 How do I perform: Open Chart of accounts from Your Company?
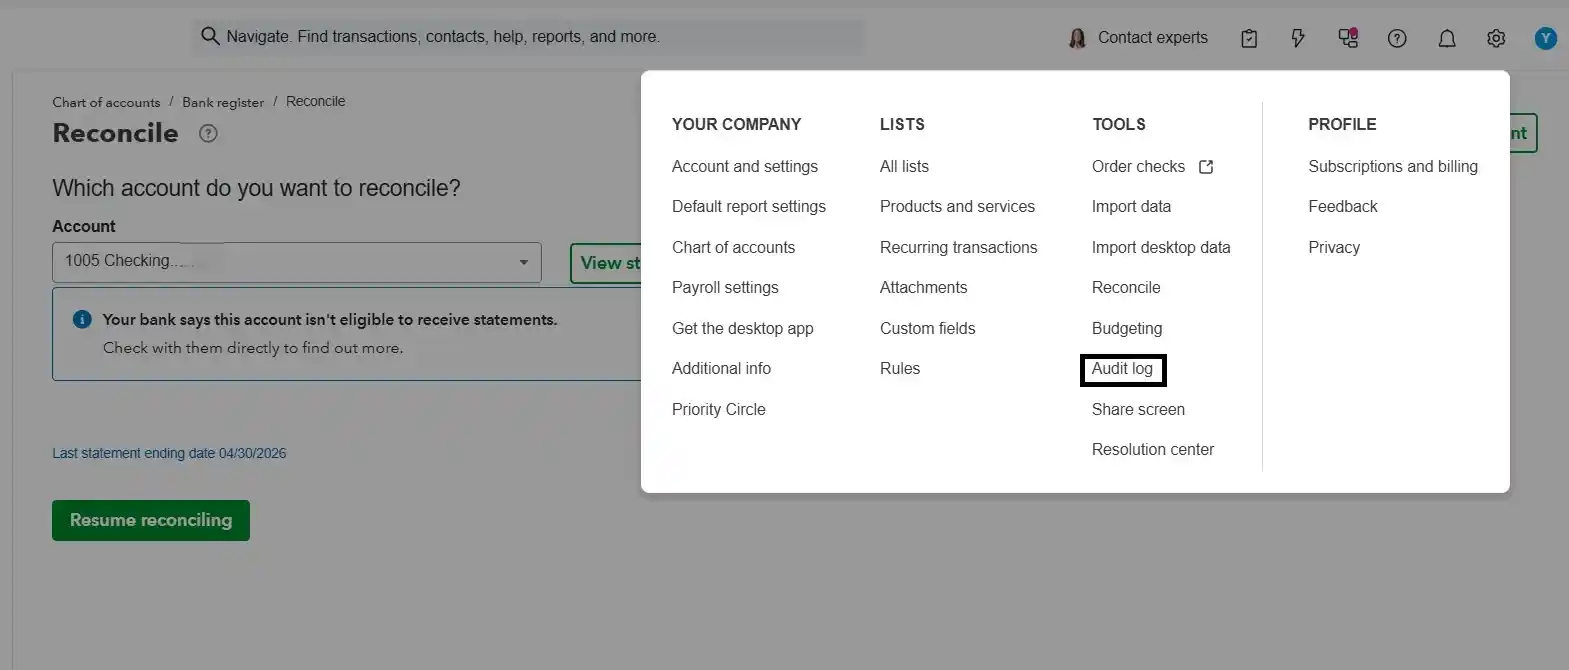pos(733,247)
